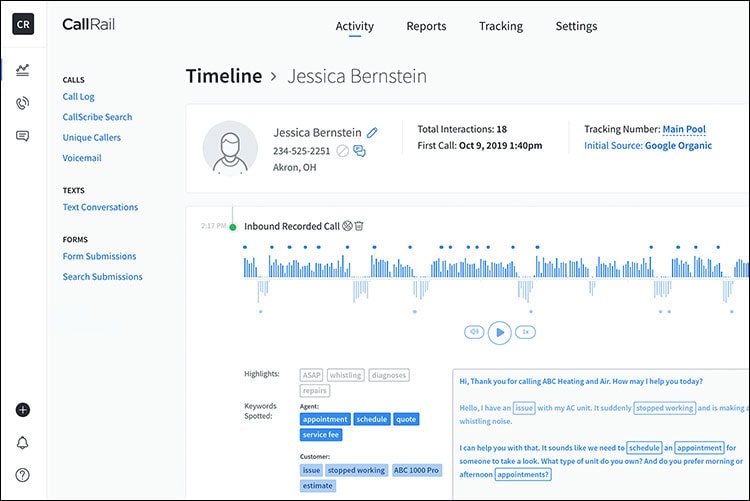Click the CR logo badge
Screen dimensions: 750x501
click(x=23, y=24)
